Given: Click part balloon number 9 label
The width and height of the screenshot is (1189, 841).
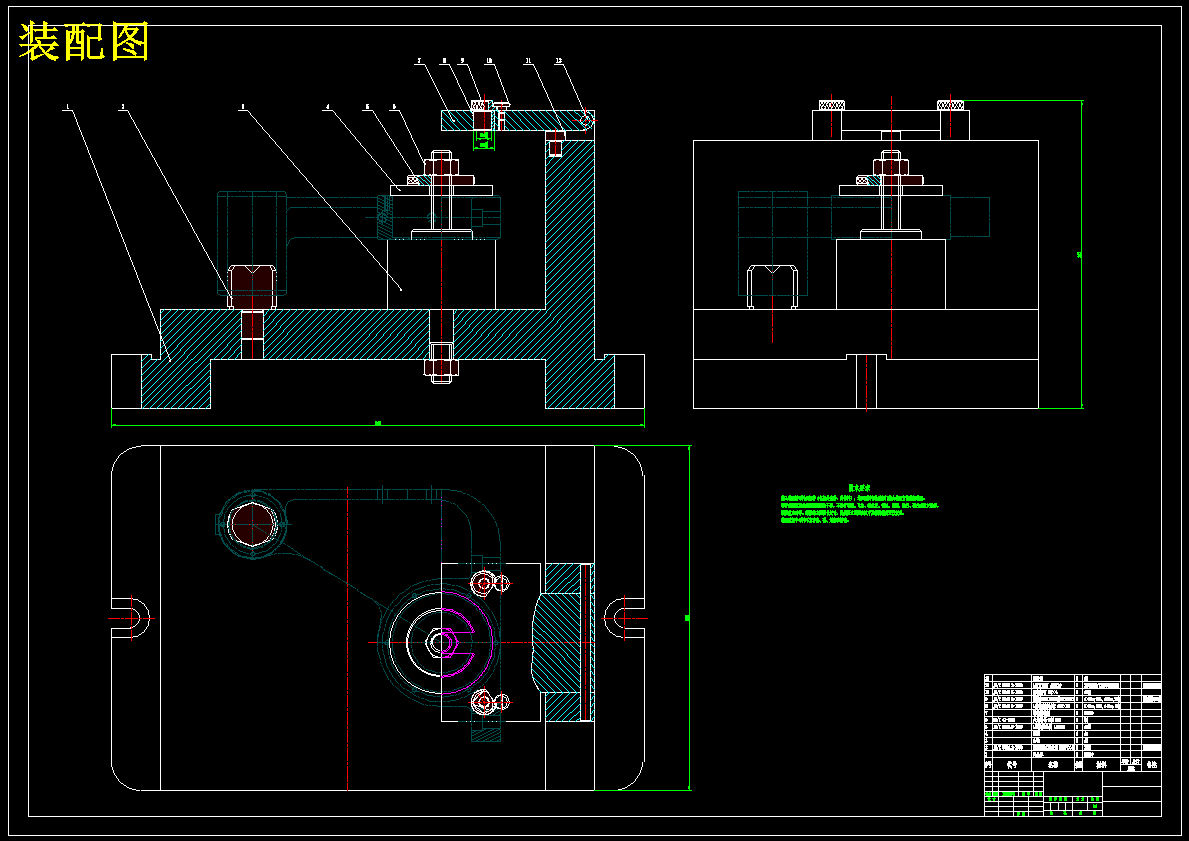Looking at the screenshot, I should (x=463, y=60).
